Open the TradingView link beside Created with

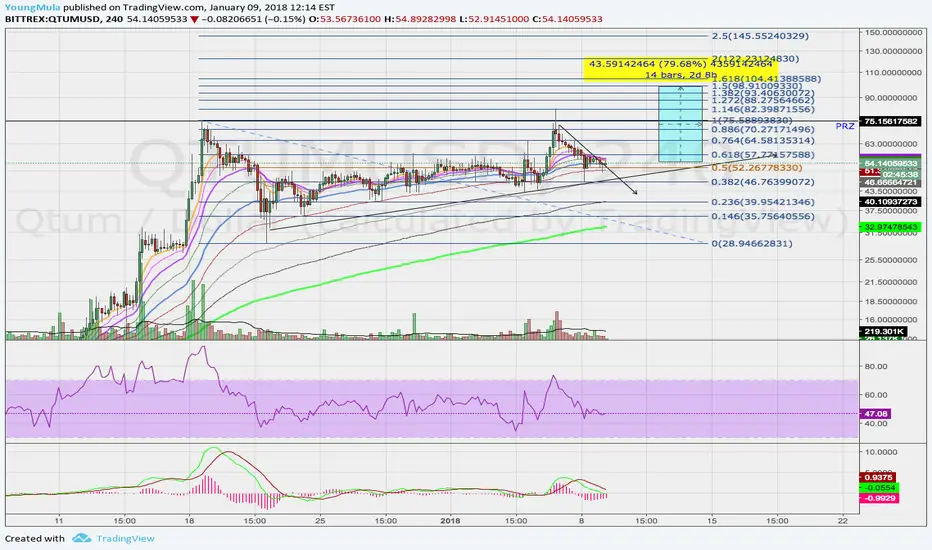click(x=125, y=538)
